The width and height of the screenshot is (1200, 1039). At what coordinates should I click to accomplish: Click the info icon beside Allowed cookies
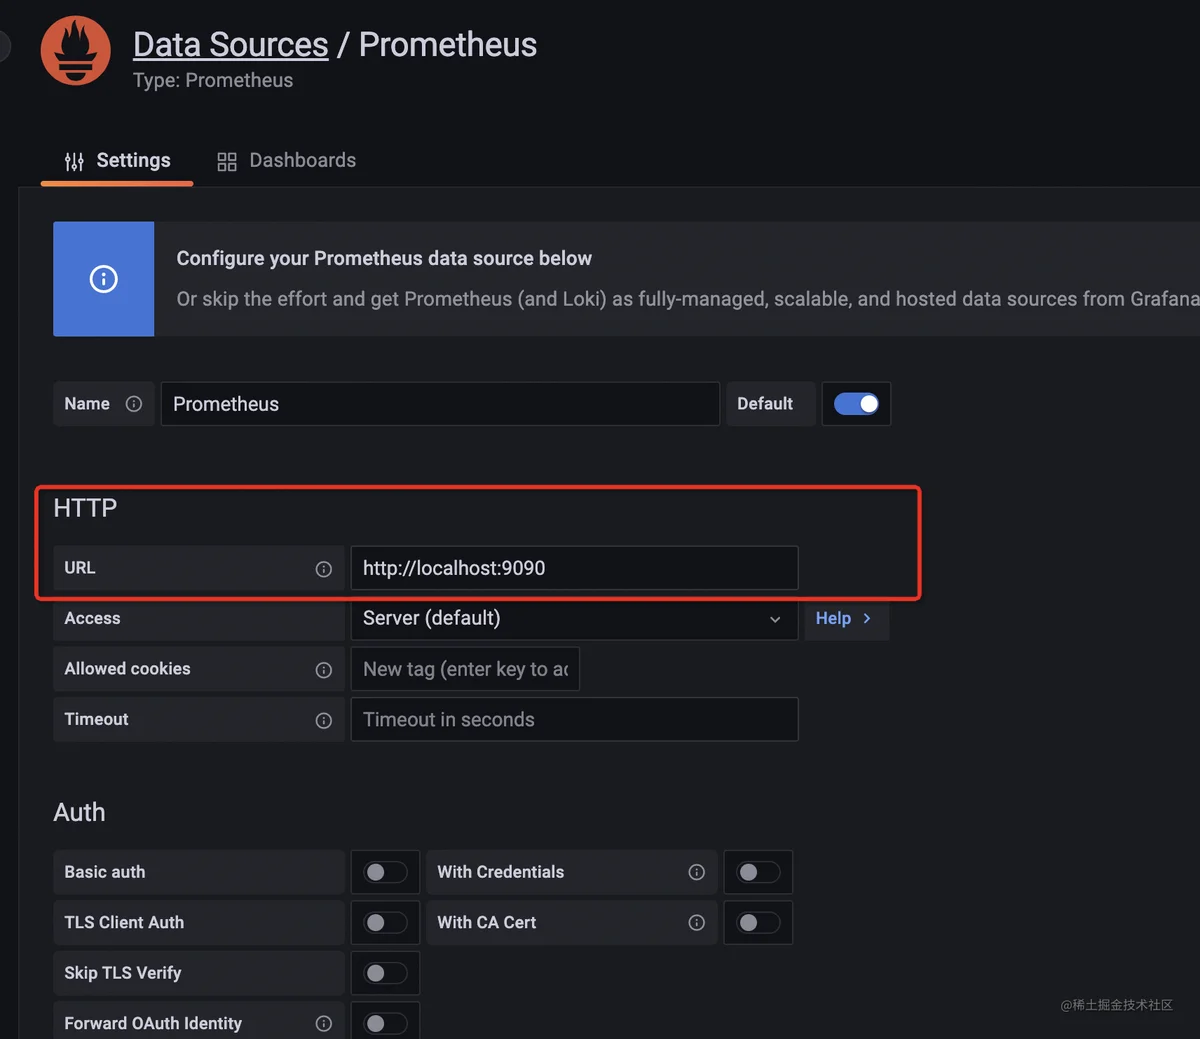[324, 670]
